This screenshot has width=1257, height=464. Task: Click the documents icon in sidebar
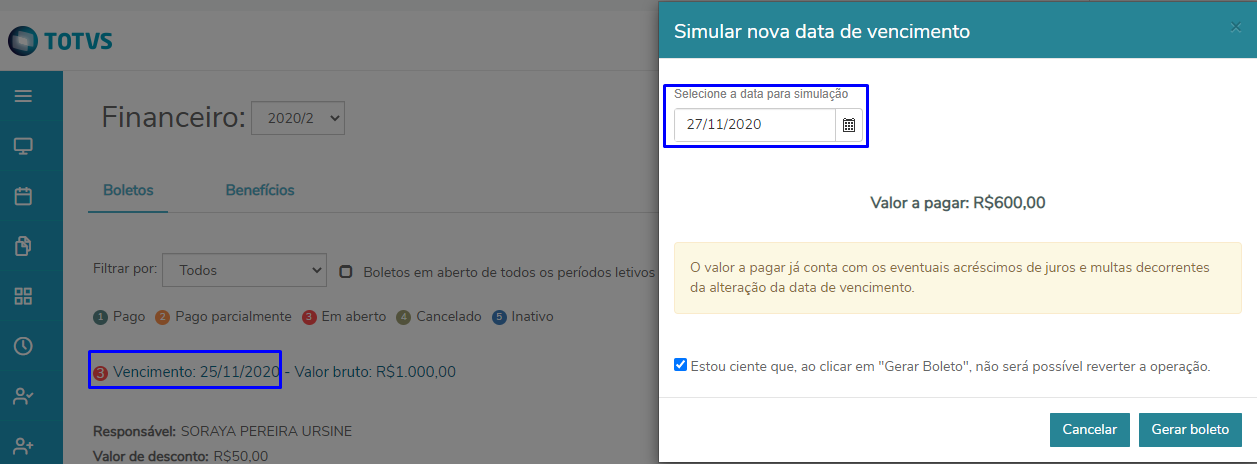(23, 246)
